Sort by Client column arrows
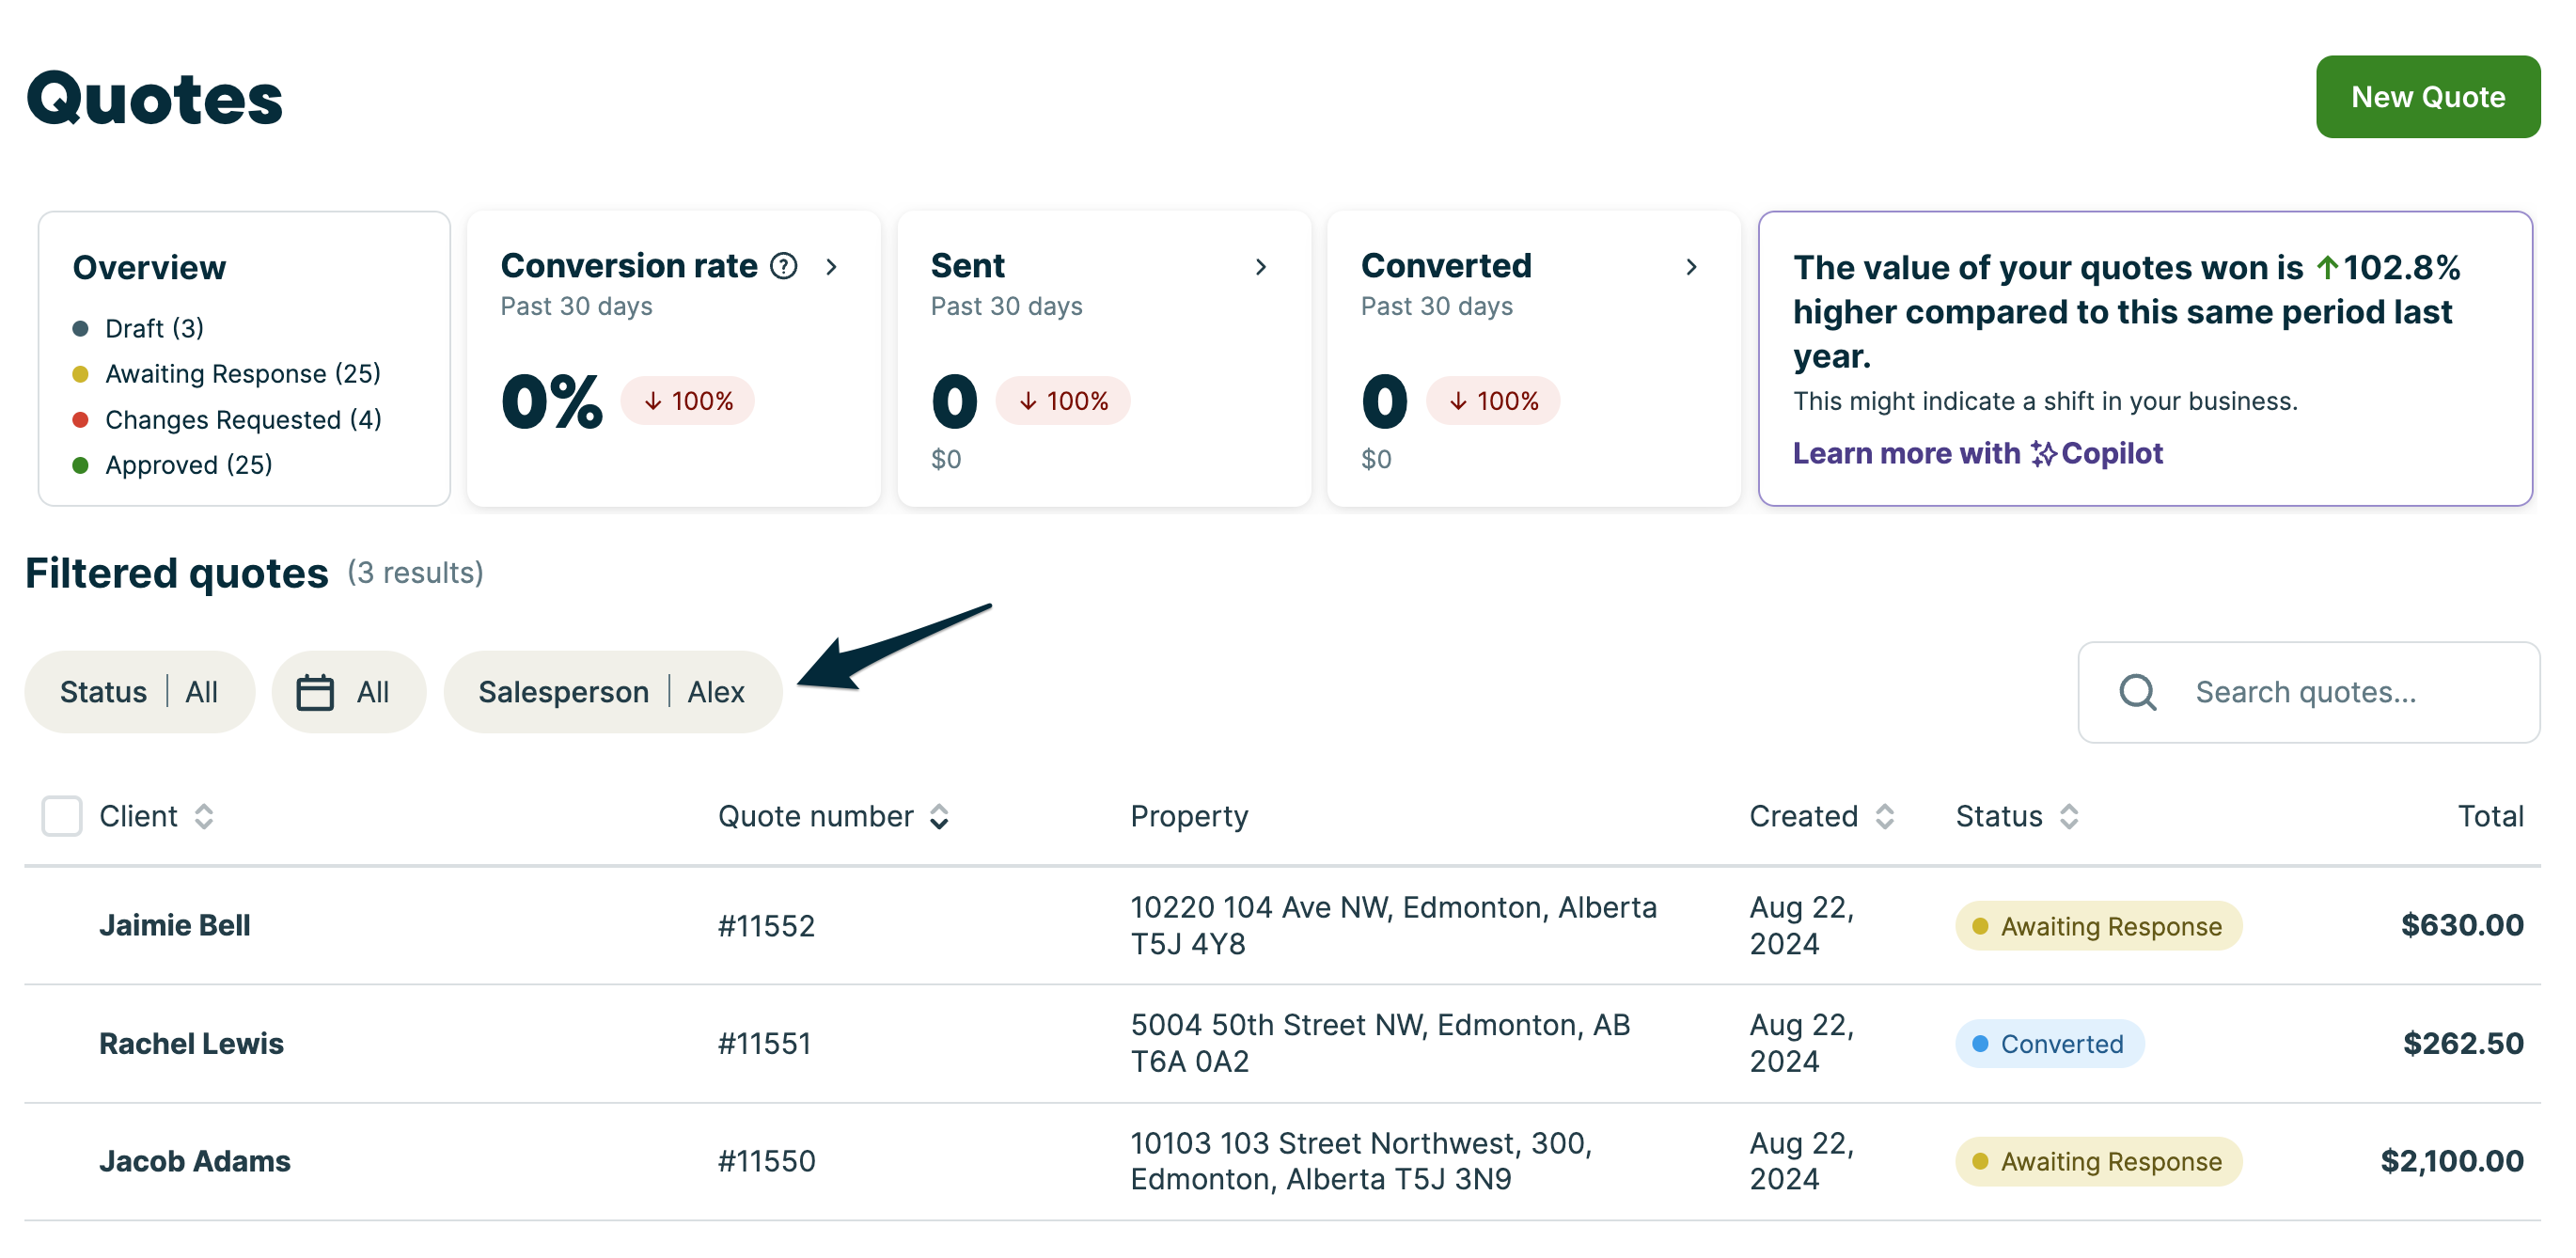The image size is (2576, 1258). pyautogui.click(x=204, y=816)
